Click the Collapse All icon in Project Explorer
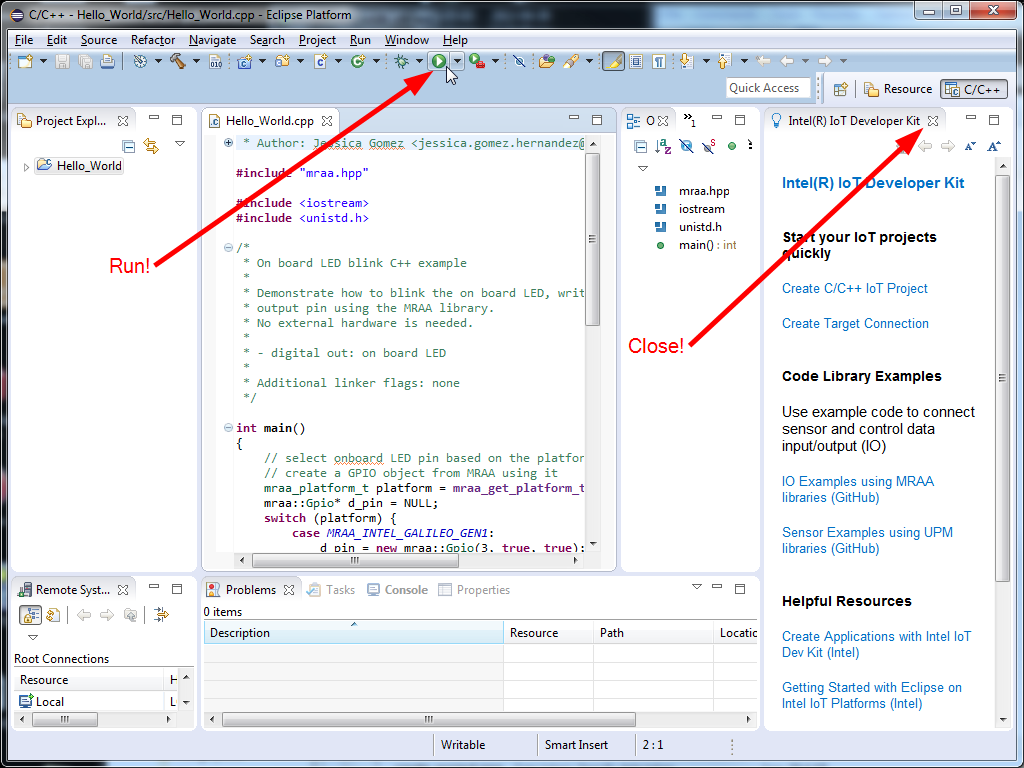The image size is (1024, 768). click(x=129, y=146)
